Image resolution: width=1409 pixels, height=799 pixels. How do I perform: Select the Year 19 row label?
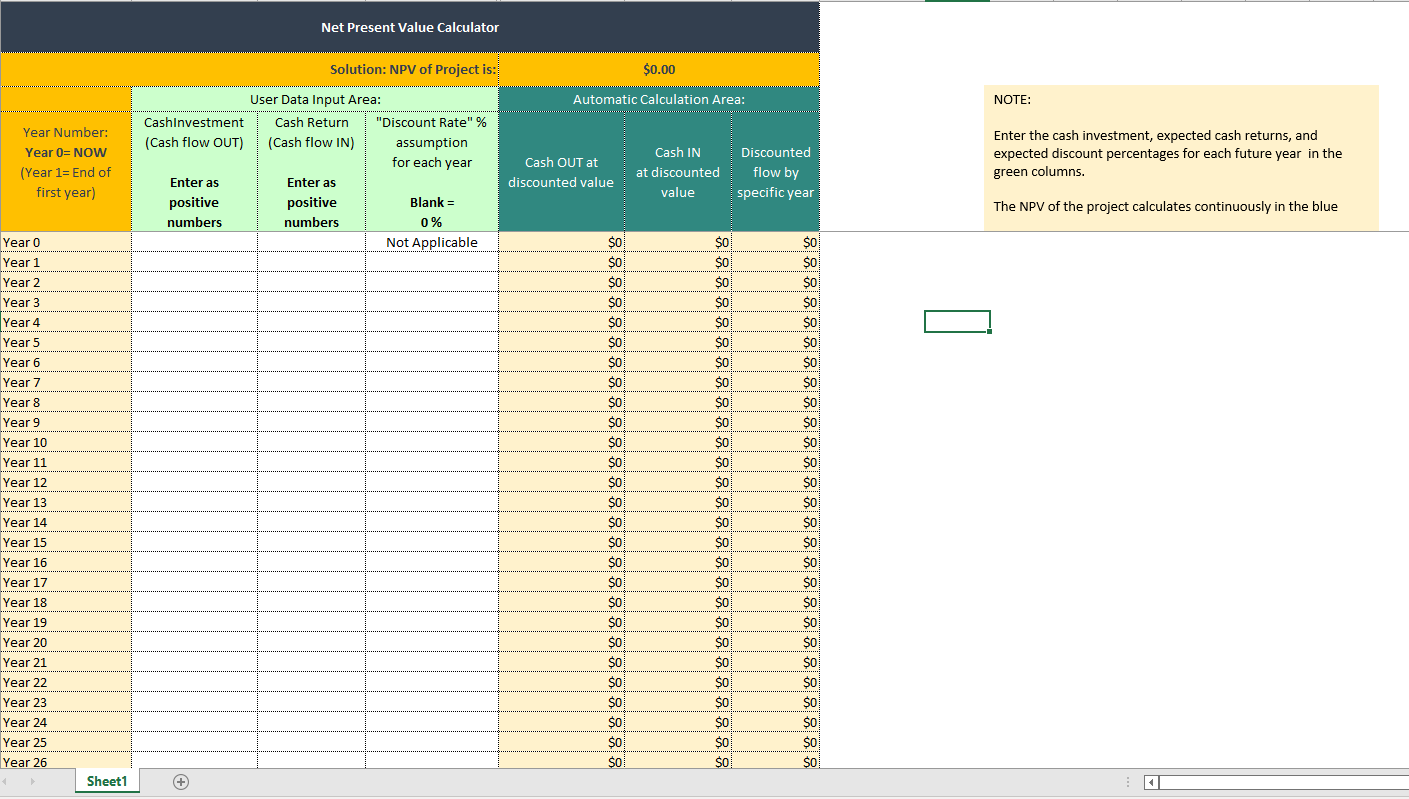click(x=66, y=622)
